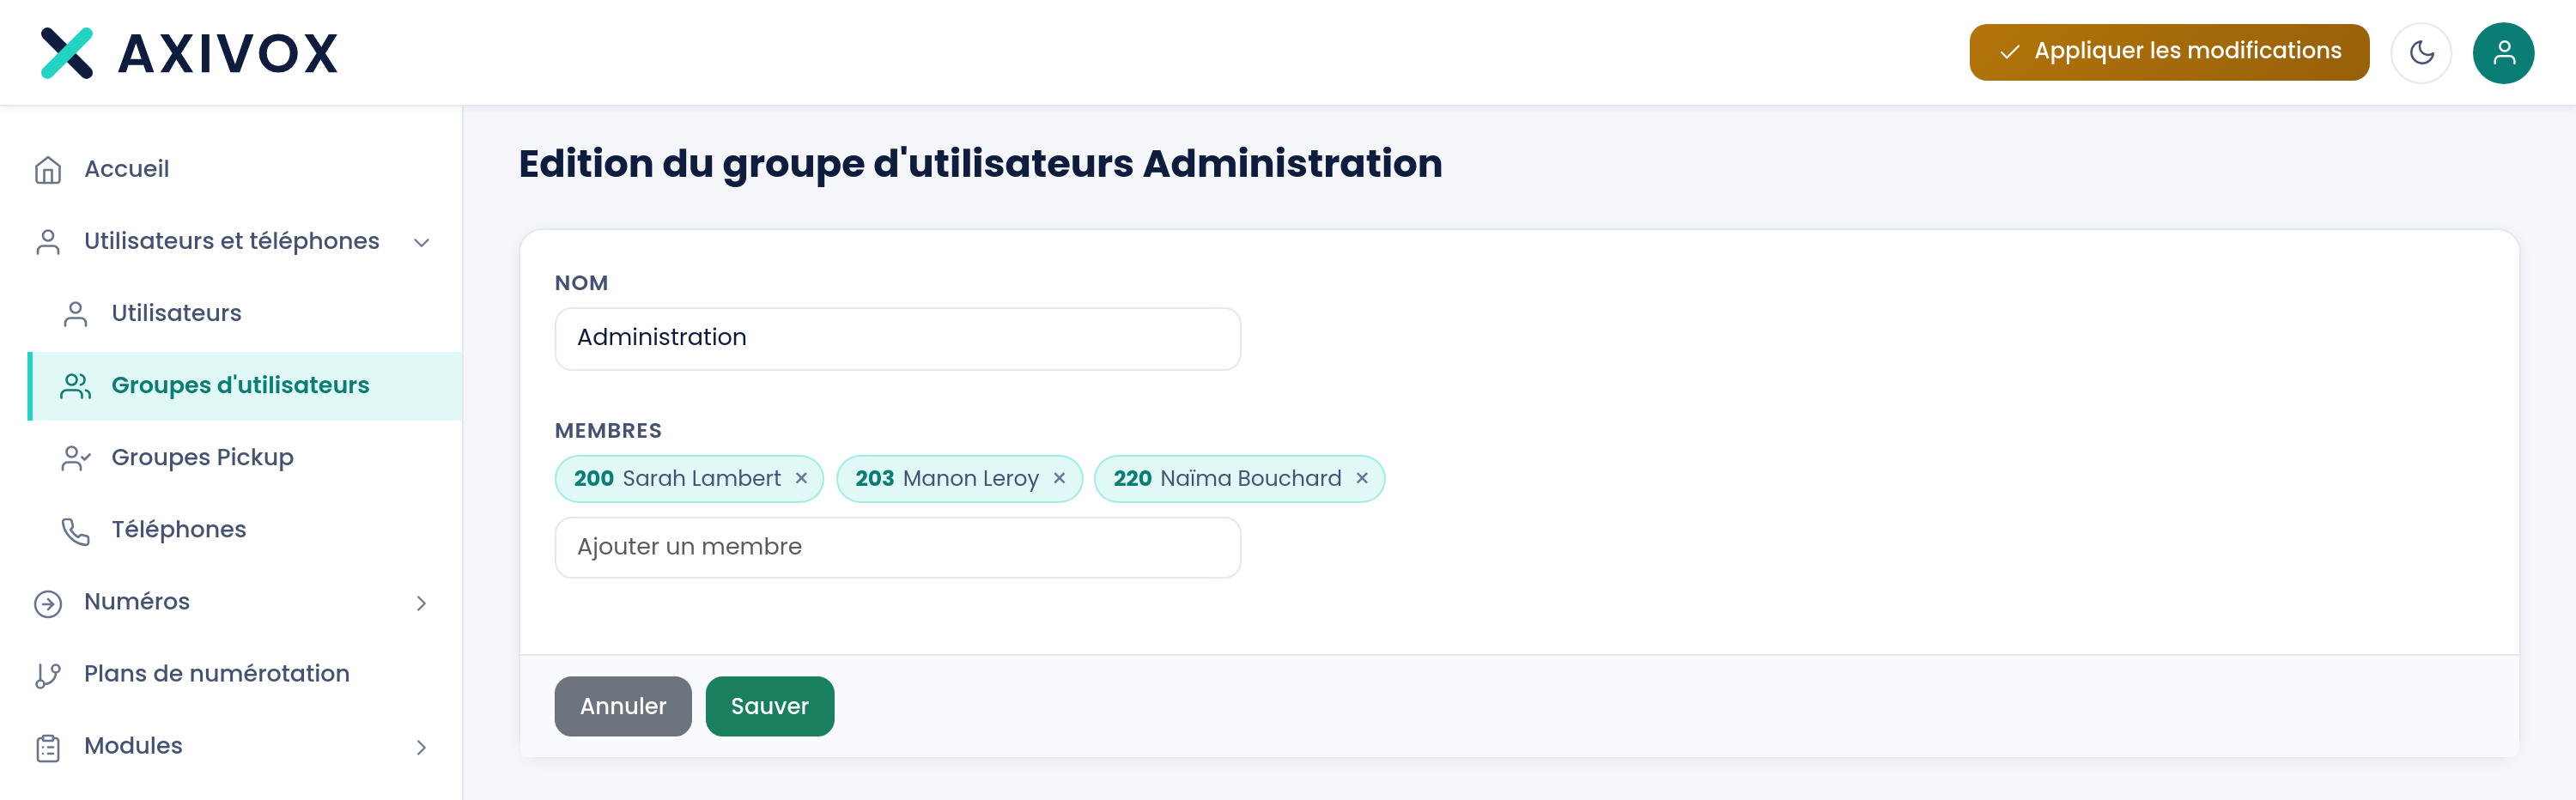2576x800 pixels.
Task: Click the Groupes Pickup icon
Action: [x=76, y=458]
